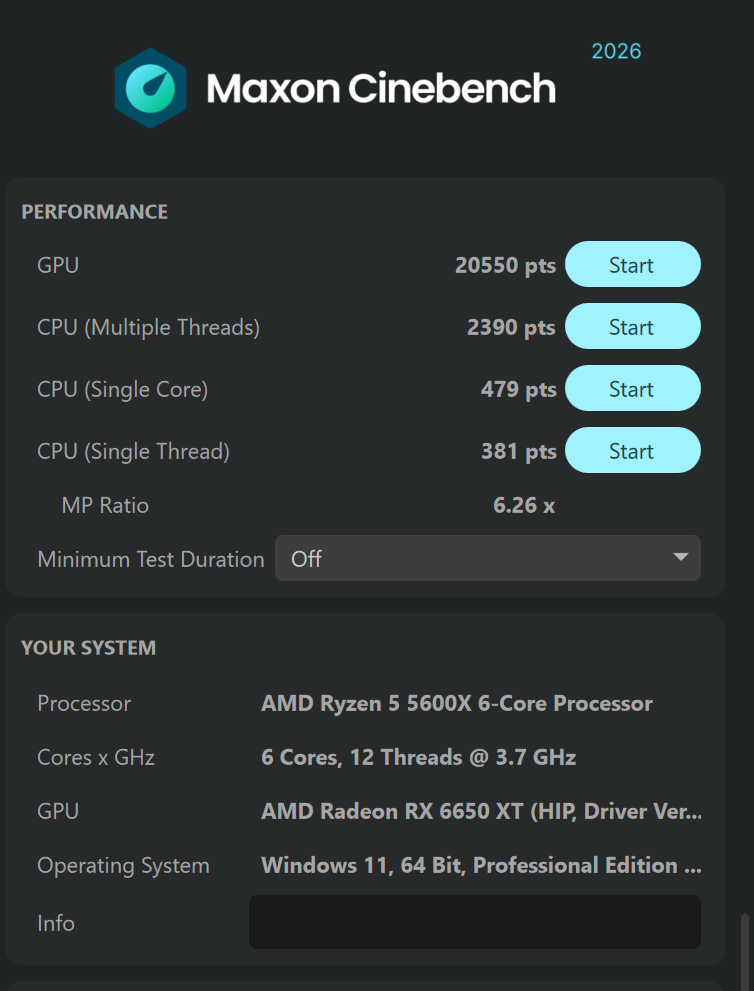The image size is (754, 991).
Task: Click the 381 pts single thread score
Action: pyautogui.click(x=518, y=451)
